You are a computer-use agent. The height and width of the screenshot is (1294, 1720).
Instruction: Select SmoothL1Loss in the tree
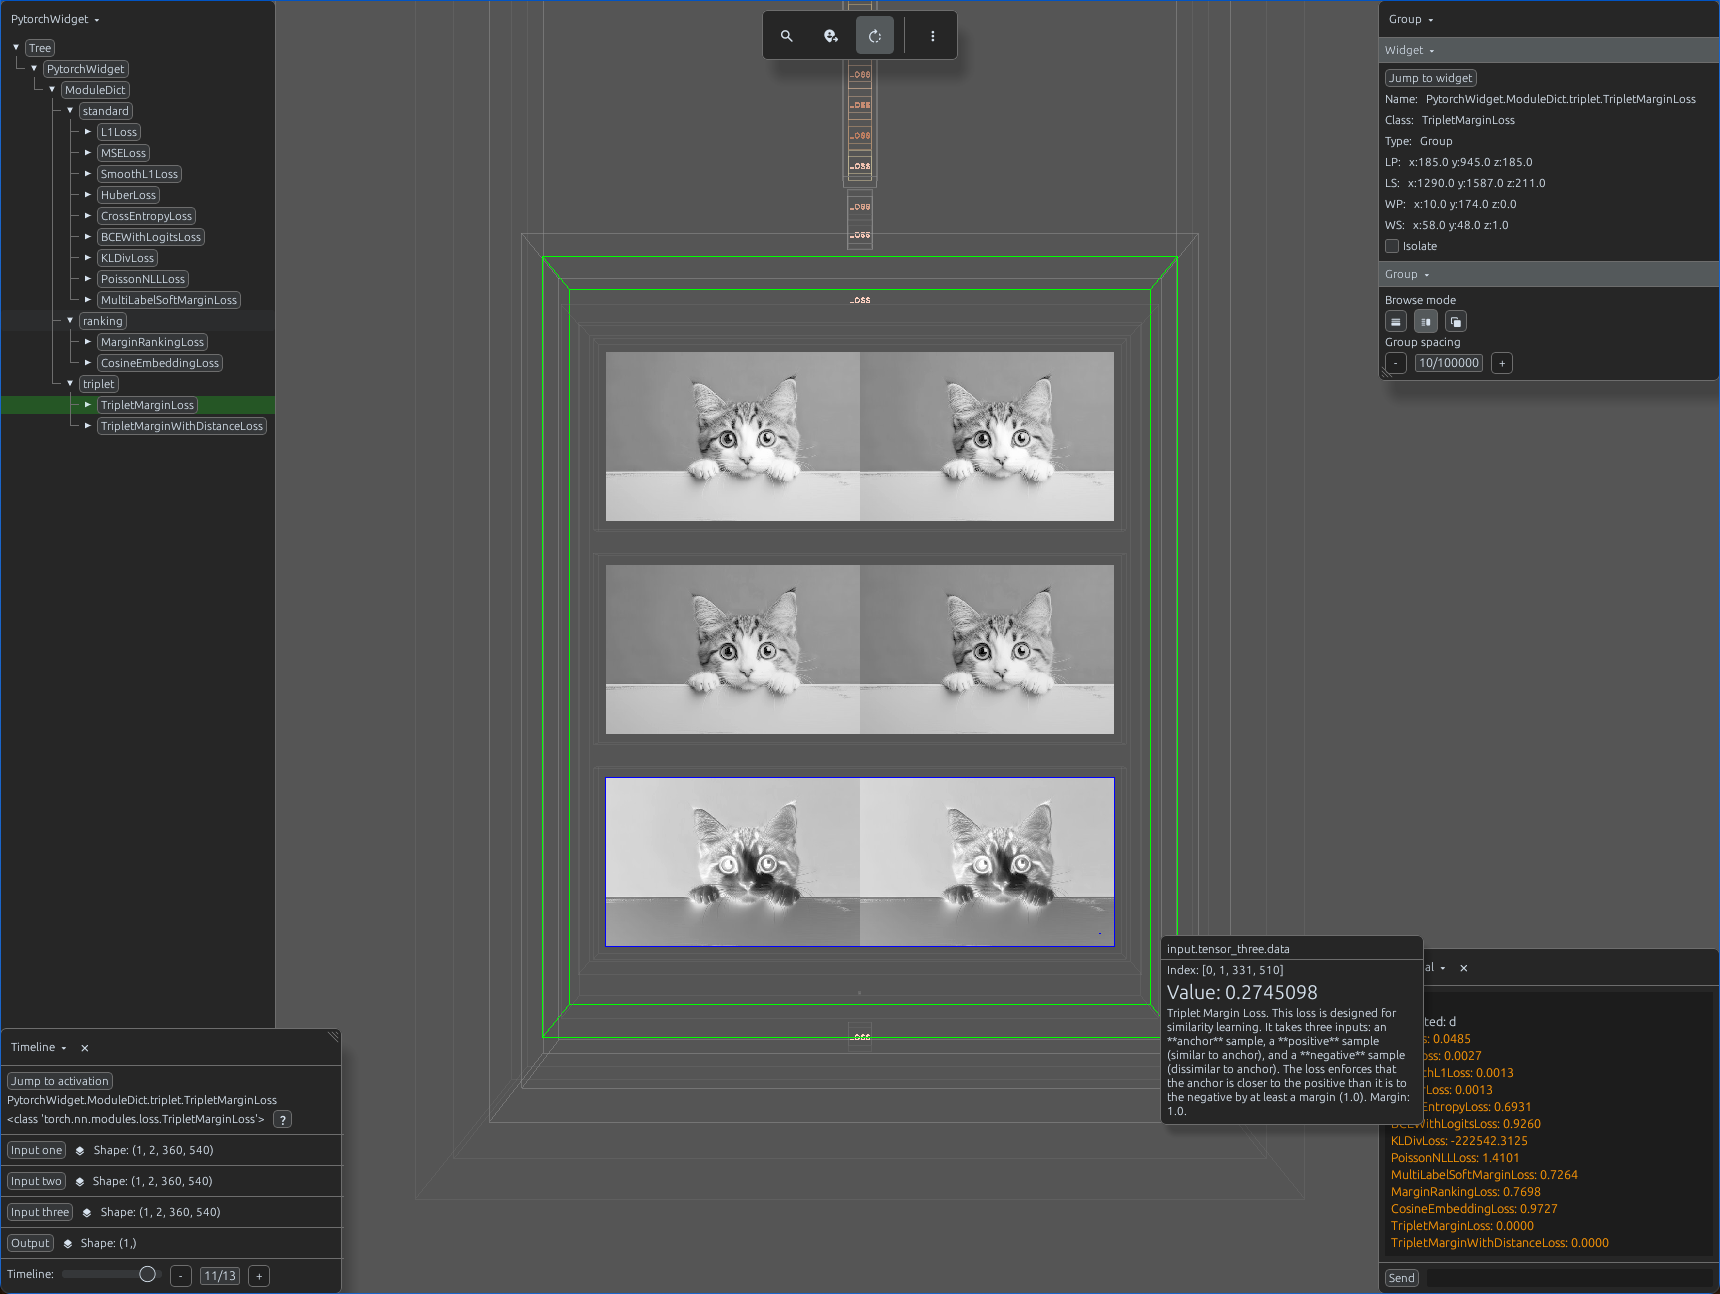pos(139,174)
